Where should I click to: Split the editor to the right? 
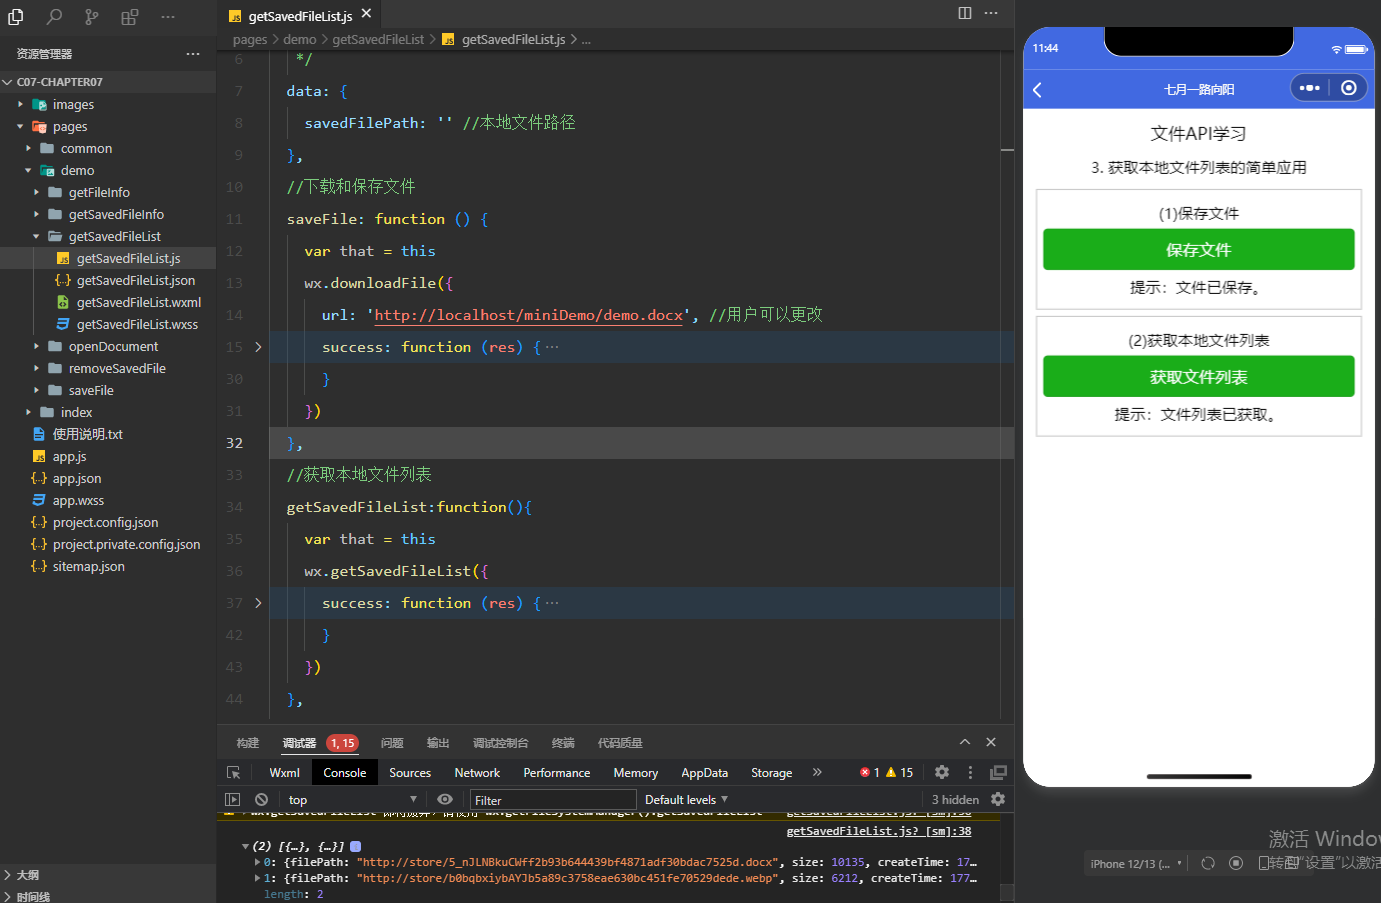[x=965, y=13]
